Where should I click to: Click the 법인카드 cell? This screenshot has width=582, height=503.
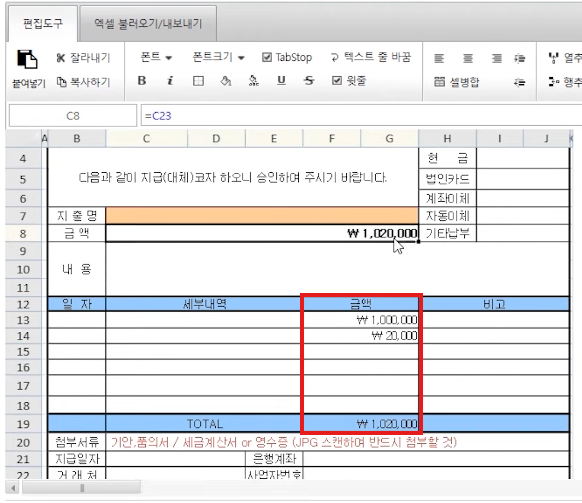[447, 179]
